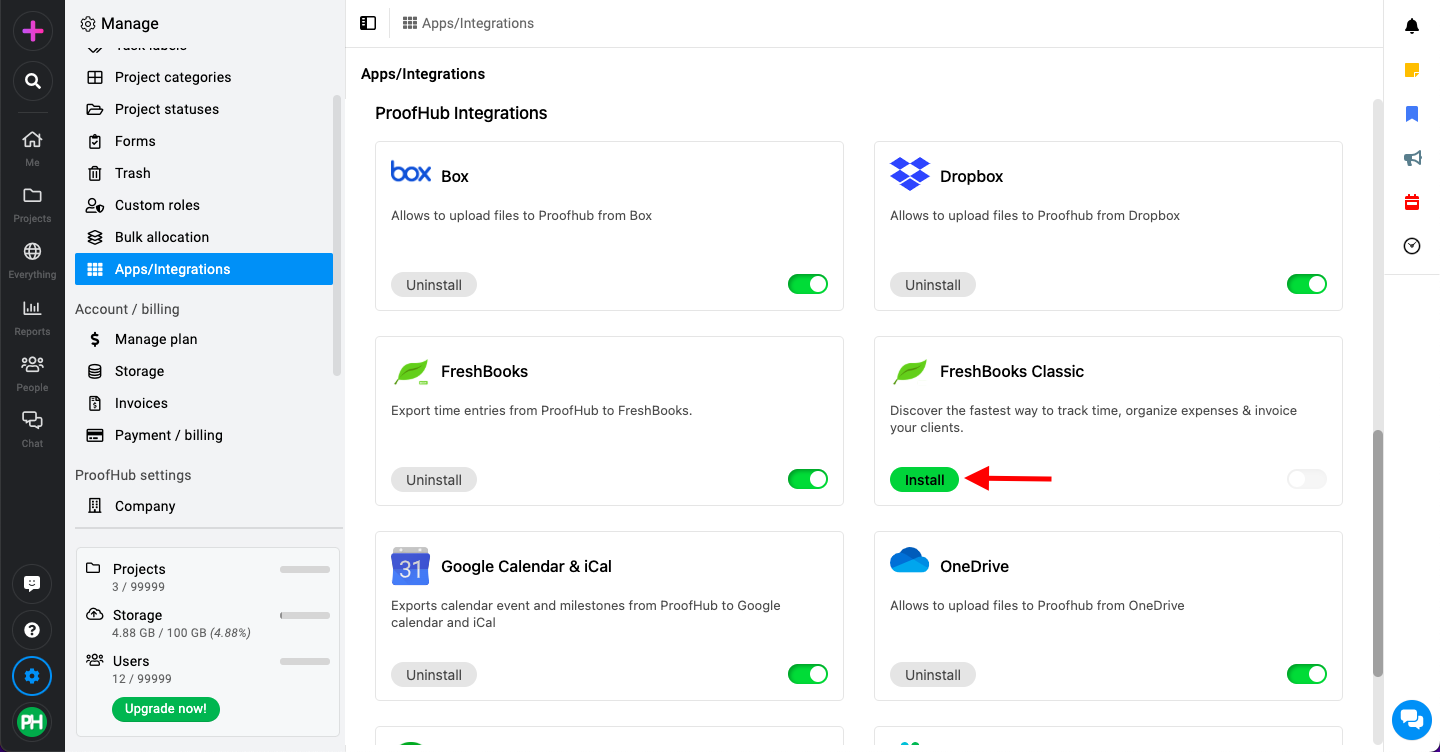Open notifications bell icon

tap(1412, 26)
